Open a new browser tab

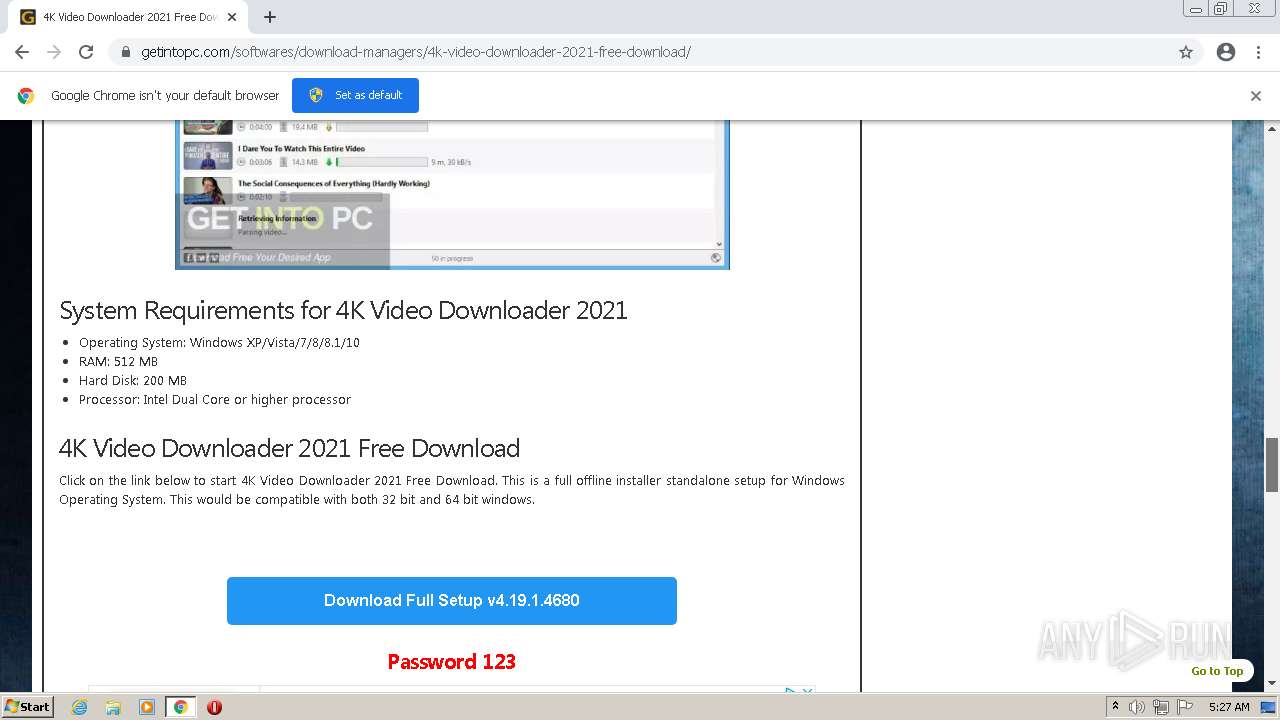tap(270, 17)
